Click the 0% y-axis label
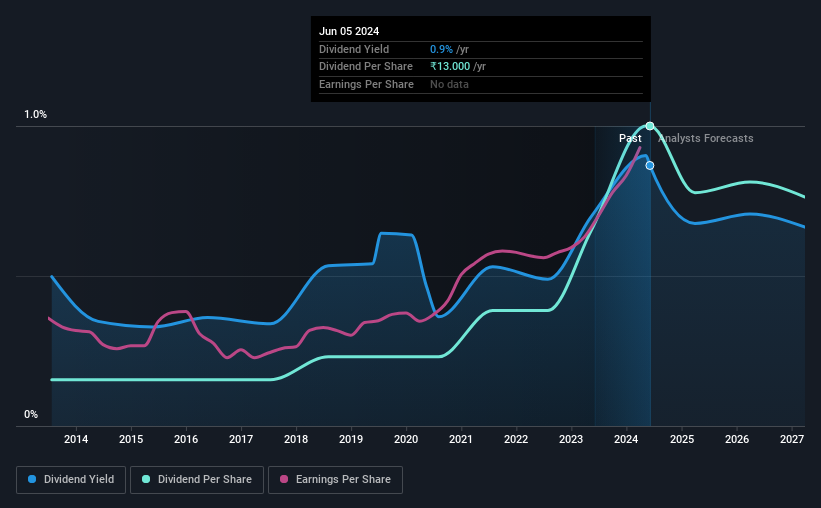Viewport: 821px width, 508px height. coord(31,414)
